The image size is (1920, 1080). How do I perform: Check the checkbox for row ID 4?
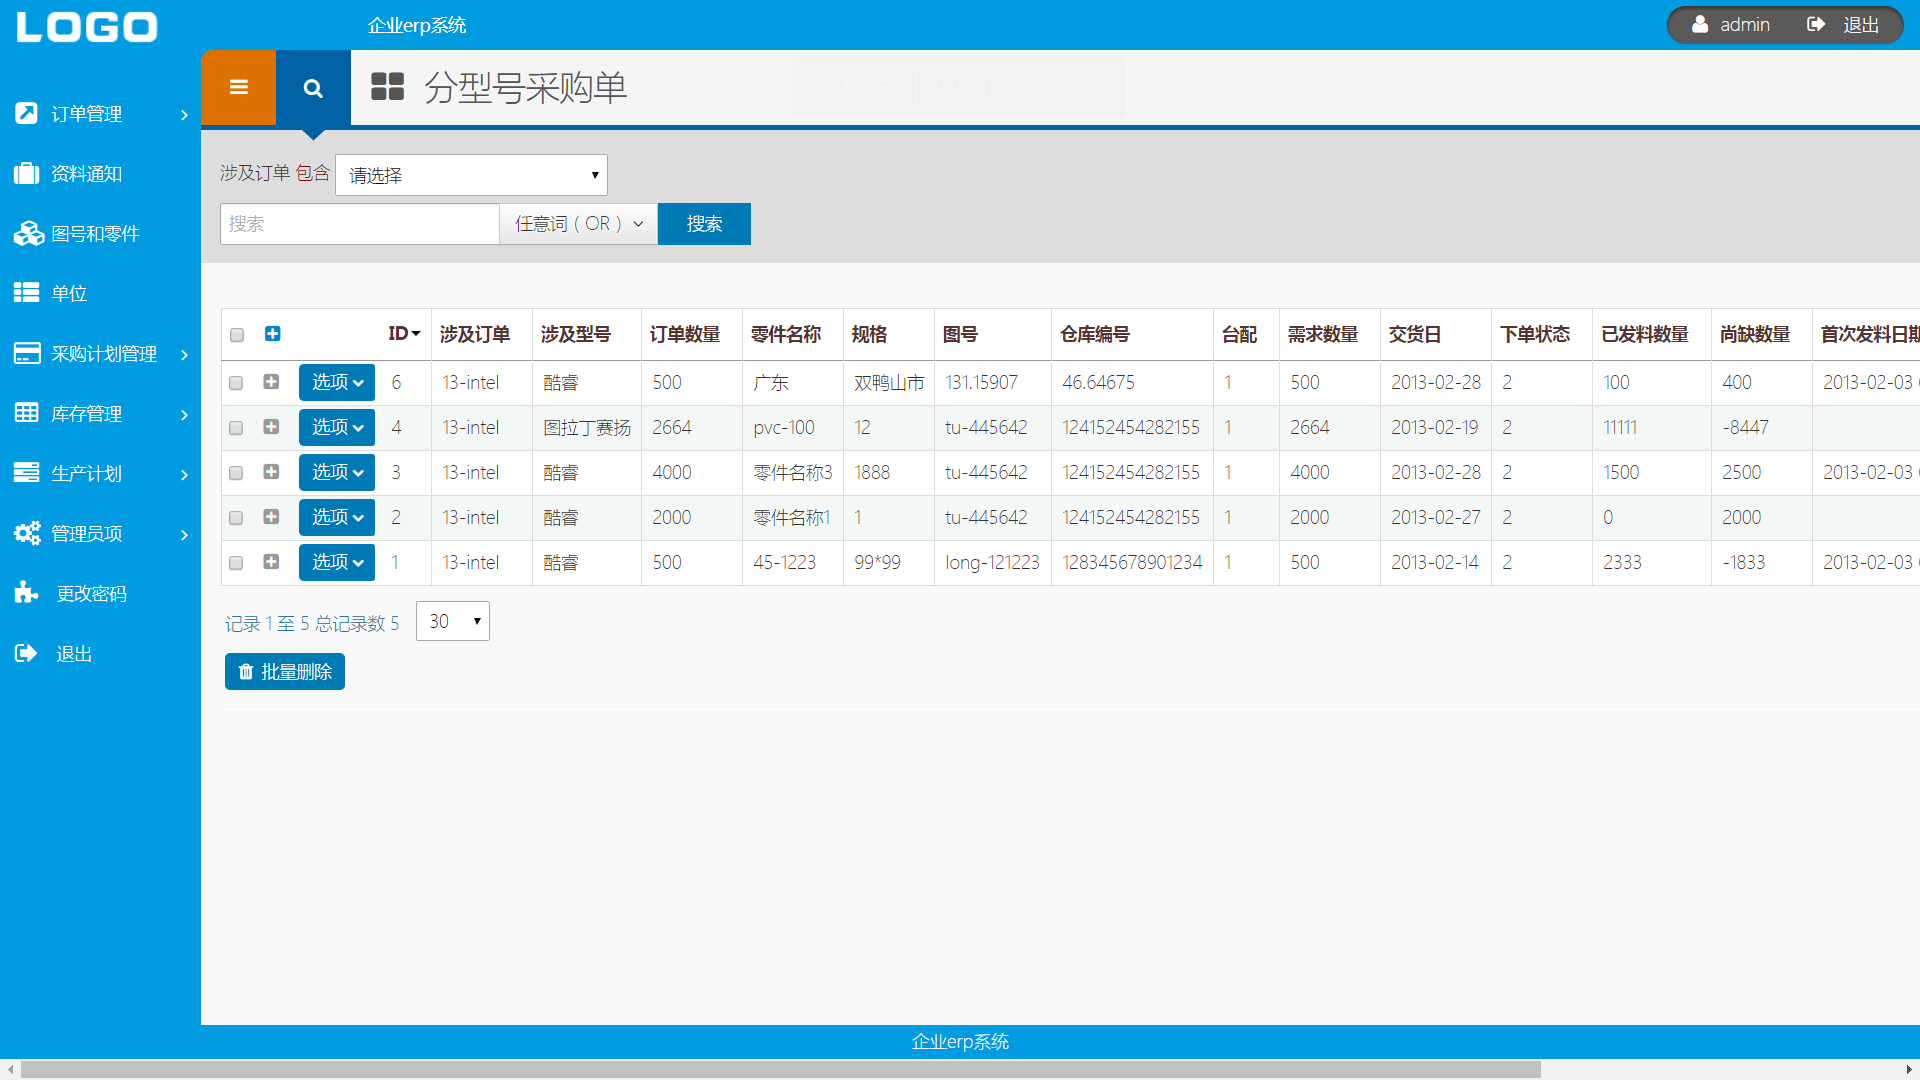(x=236, y=428)
